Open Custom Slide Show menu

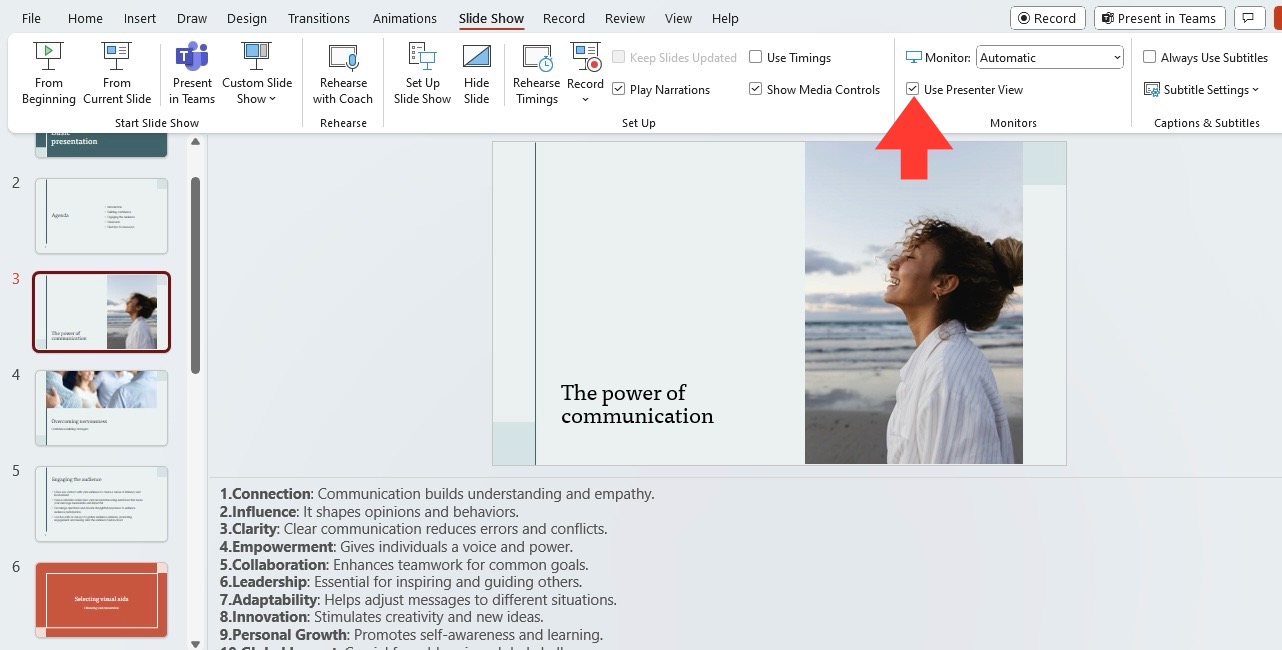(x=257, y=73)
